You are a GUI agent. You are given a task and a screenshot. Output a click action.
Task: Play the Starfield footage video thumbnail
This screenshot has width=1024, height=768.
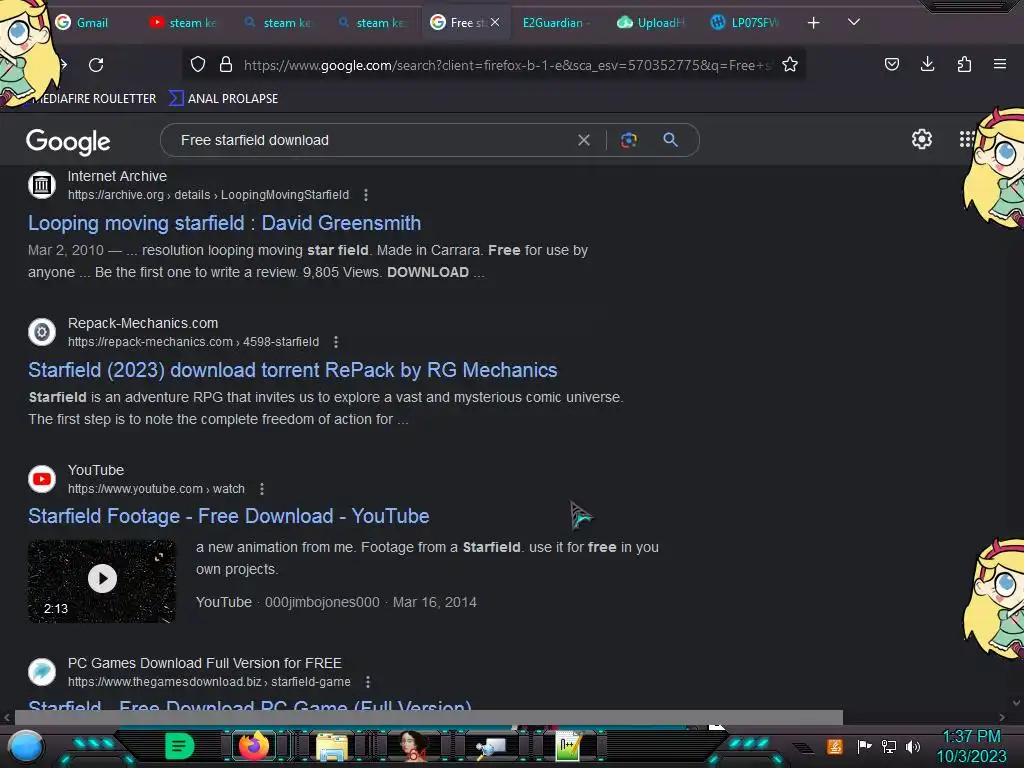point(102,581)
